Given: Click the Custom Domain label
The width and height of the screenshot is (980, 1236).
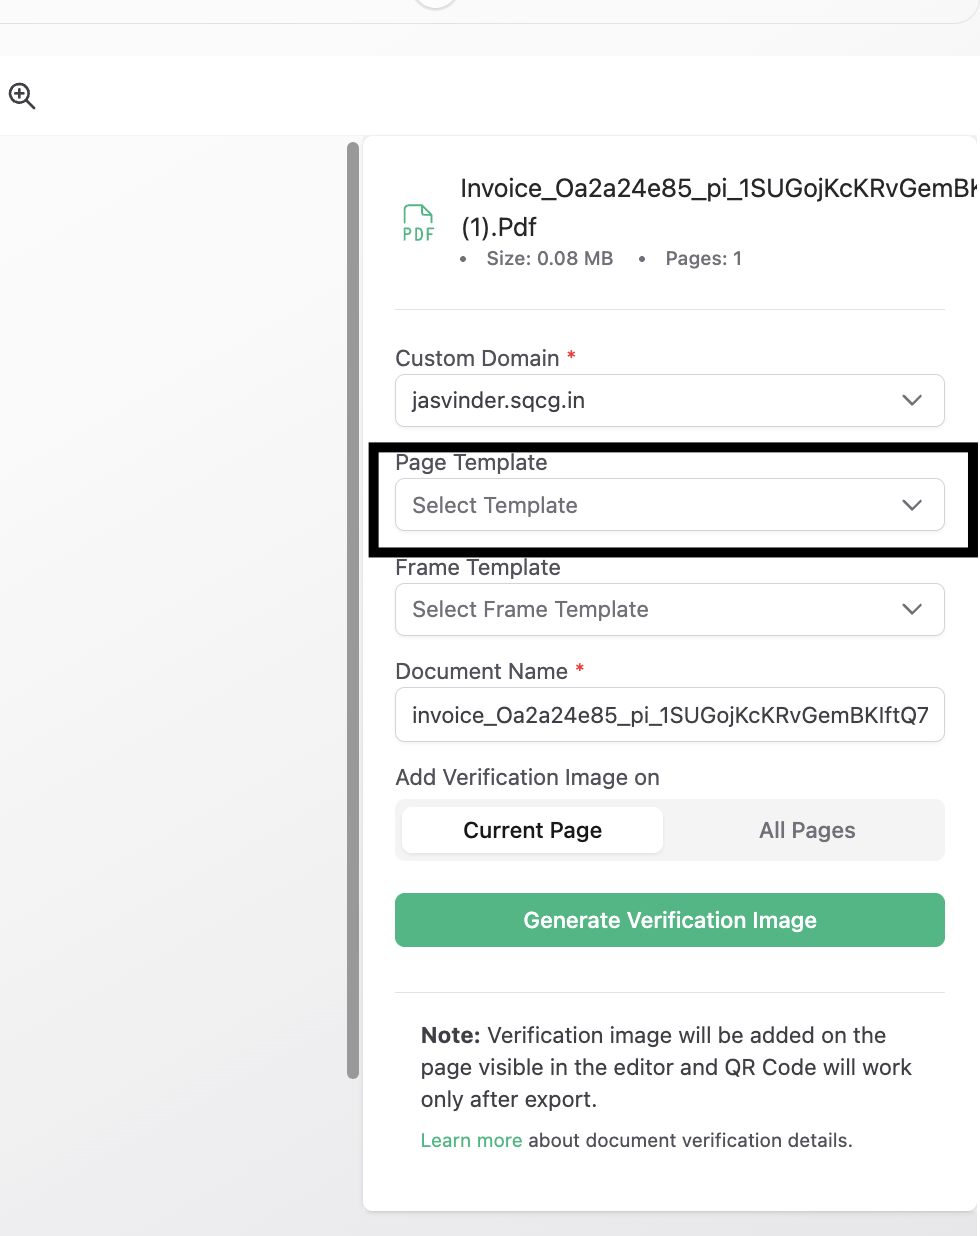Looking at the screenshot, I should [x=477, y=358].
